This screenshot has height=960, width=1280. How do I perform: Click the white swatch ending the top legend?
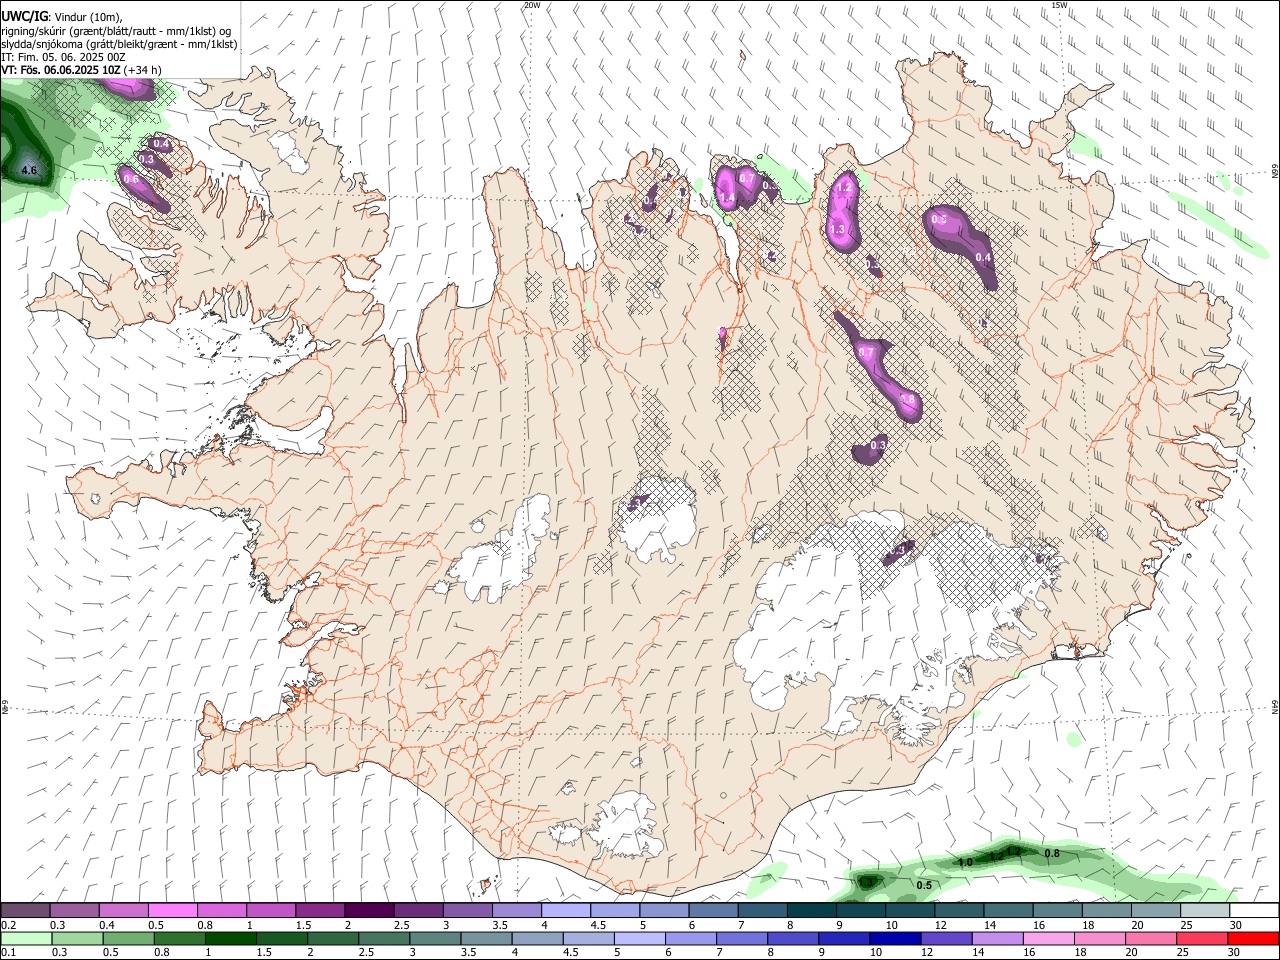(x=1252, y=911)
